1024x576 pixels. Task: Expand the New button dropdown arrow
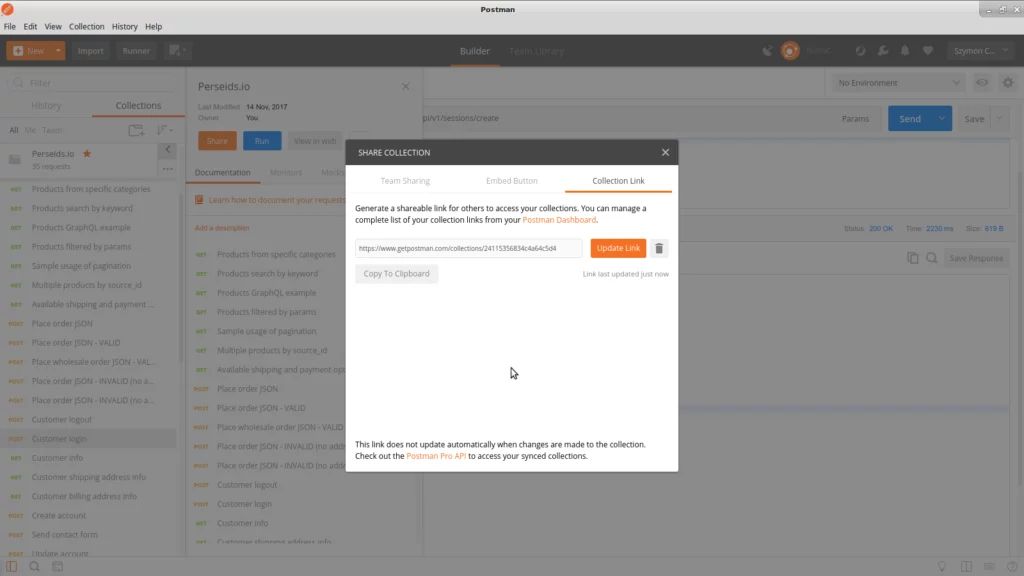58,51
